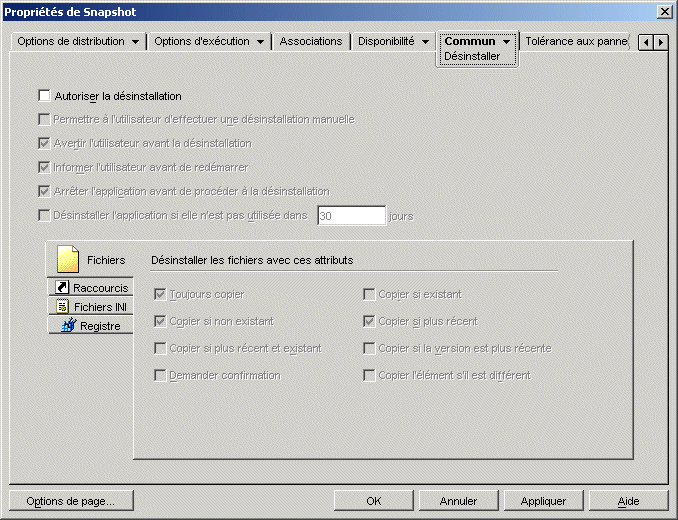Image resolution: width=678 pixels, height=520 pixels.
Task: Click the Fichiers INI document icon
Action: pyautogui.click(x=63, y=306)
